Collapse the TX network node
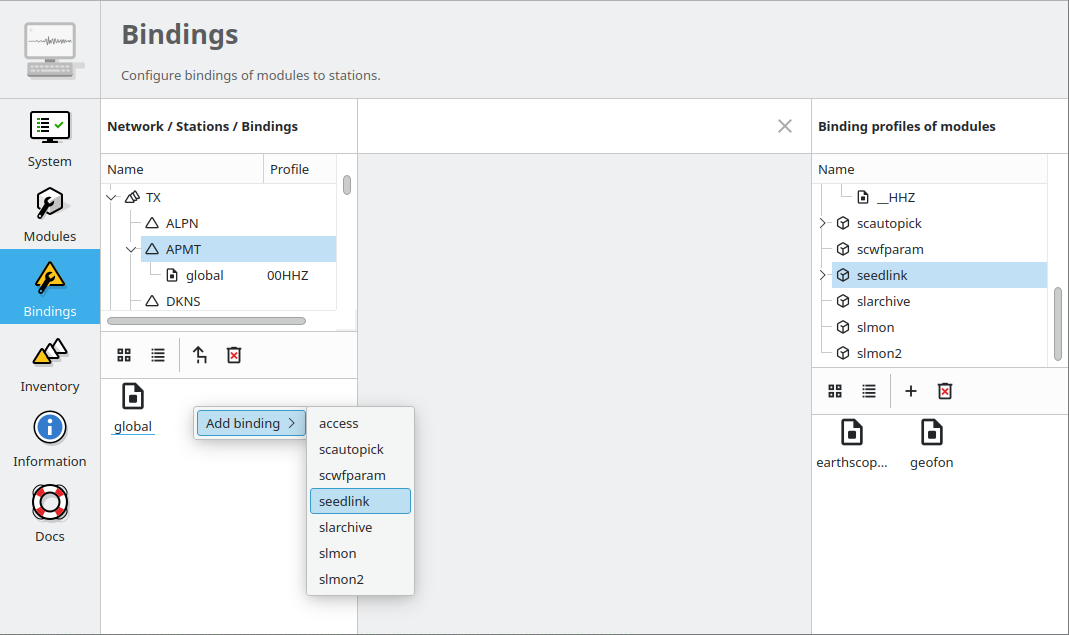The height and width of the screenshot is (635, 1069). [111, 198]
